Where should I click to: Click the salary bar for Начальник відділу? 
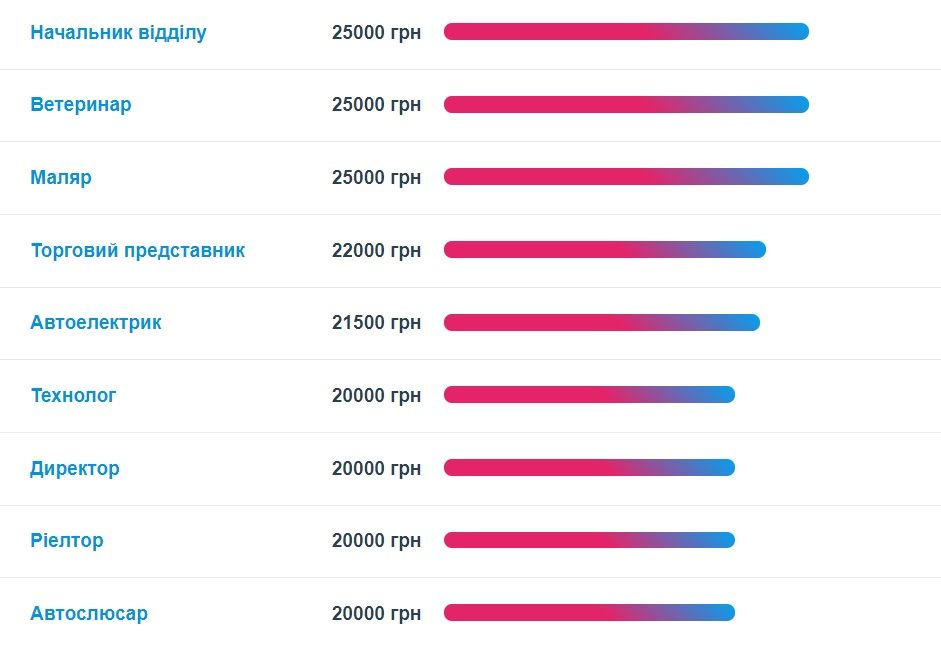(x=626, y=32)
